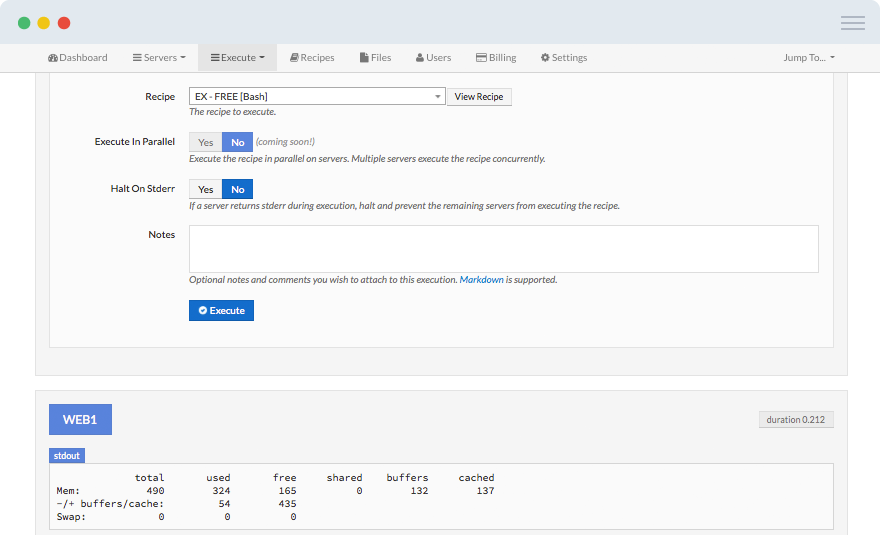Go to the Recipes page
The image size is (880, 535).
point(312,57)
